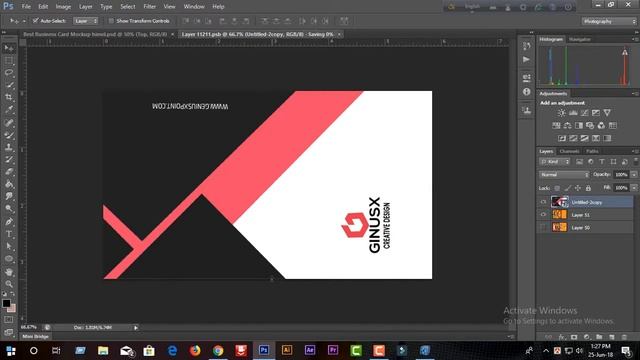This screenshot has width=640, height=360.
Task: Add a Curves adjustment
Action: pos(584,113)
